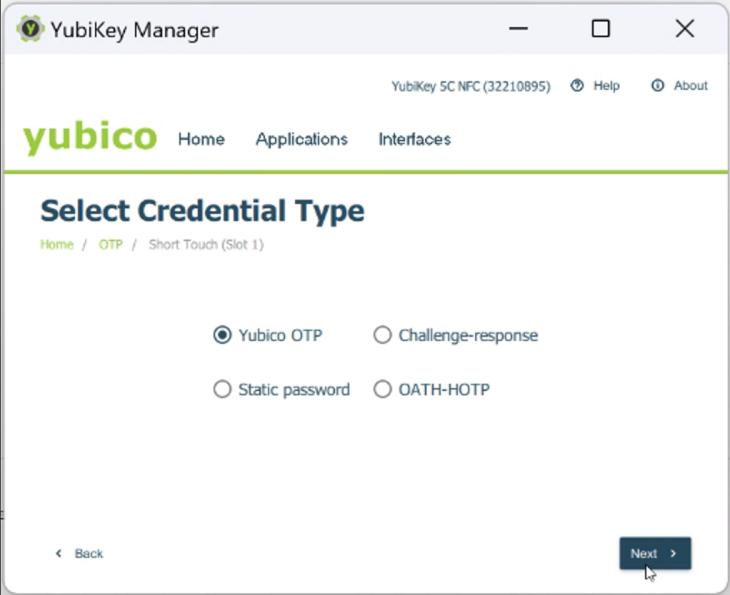Navigate to the OTP breadcrumb link

click(x=110, y=244)
